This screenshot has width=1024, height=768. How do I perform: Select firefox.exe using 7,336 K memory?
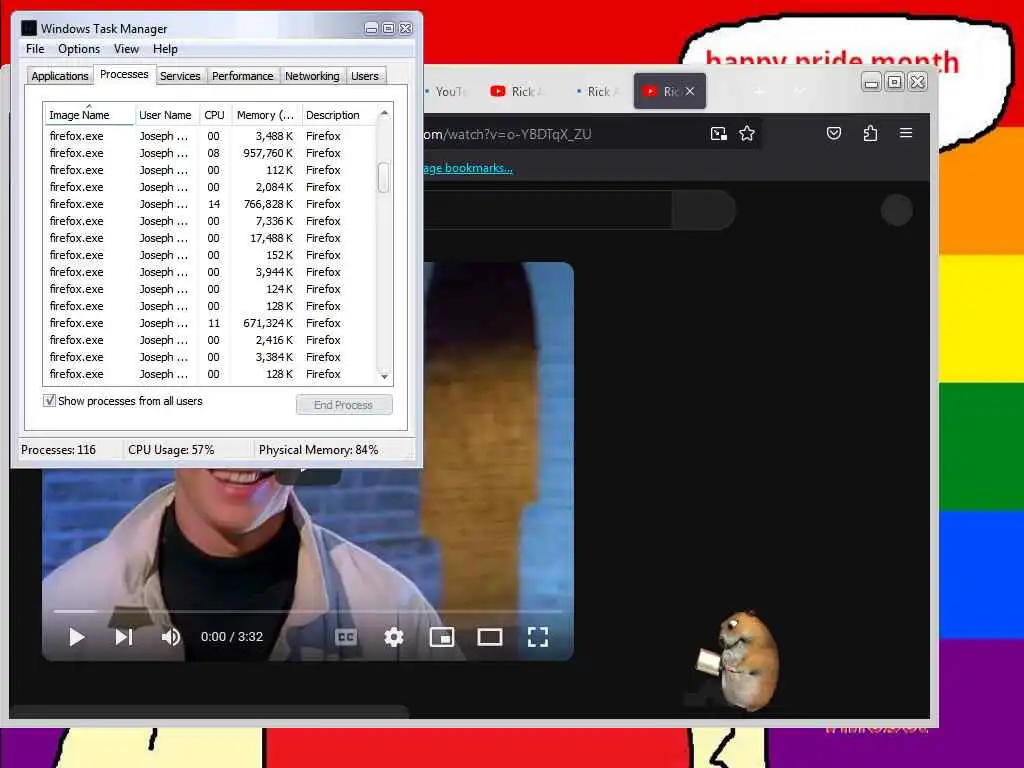pos(210,221)
